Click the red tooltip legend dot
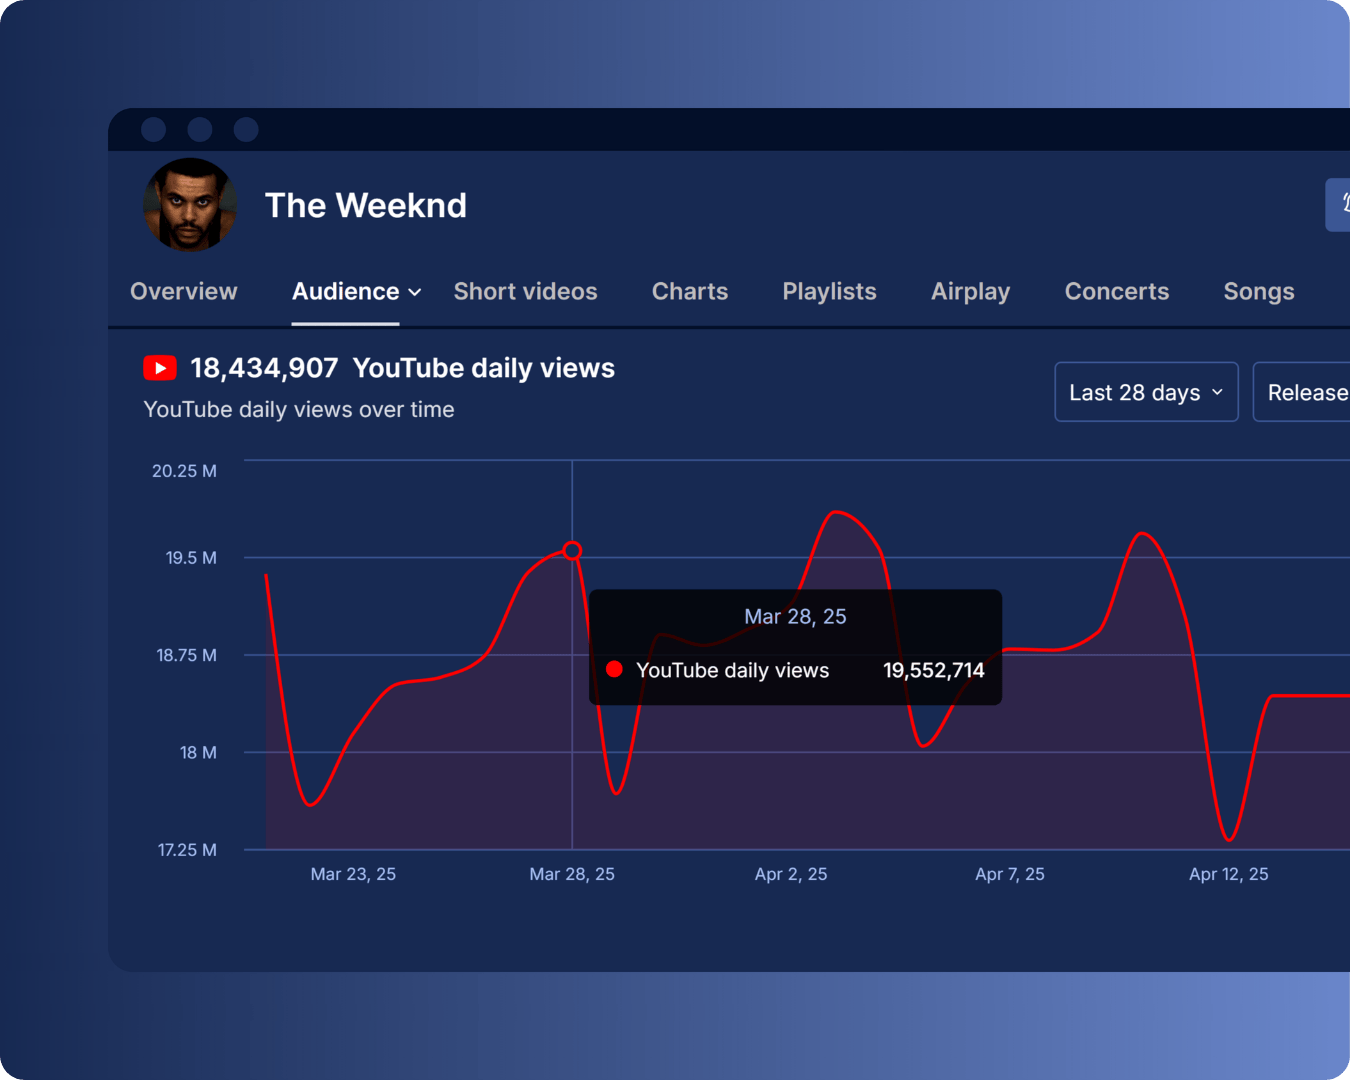 coord(615,669)
